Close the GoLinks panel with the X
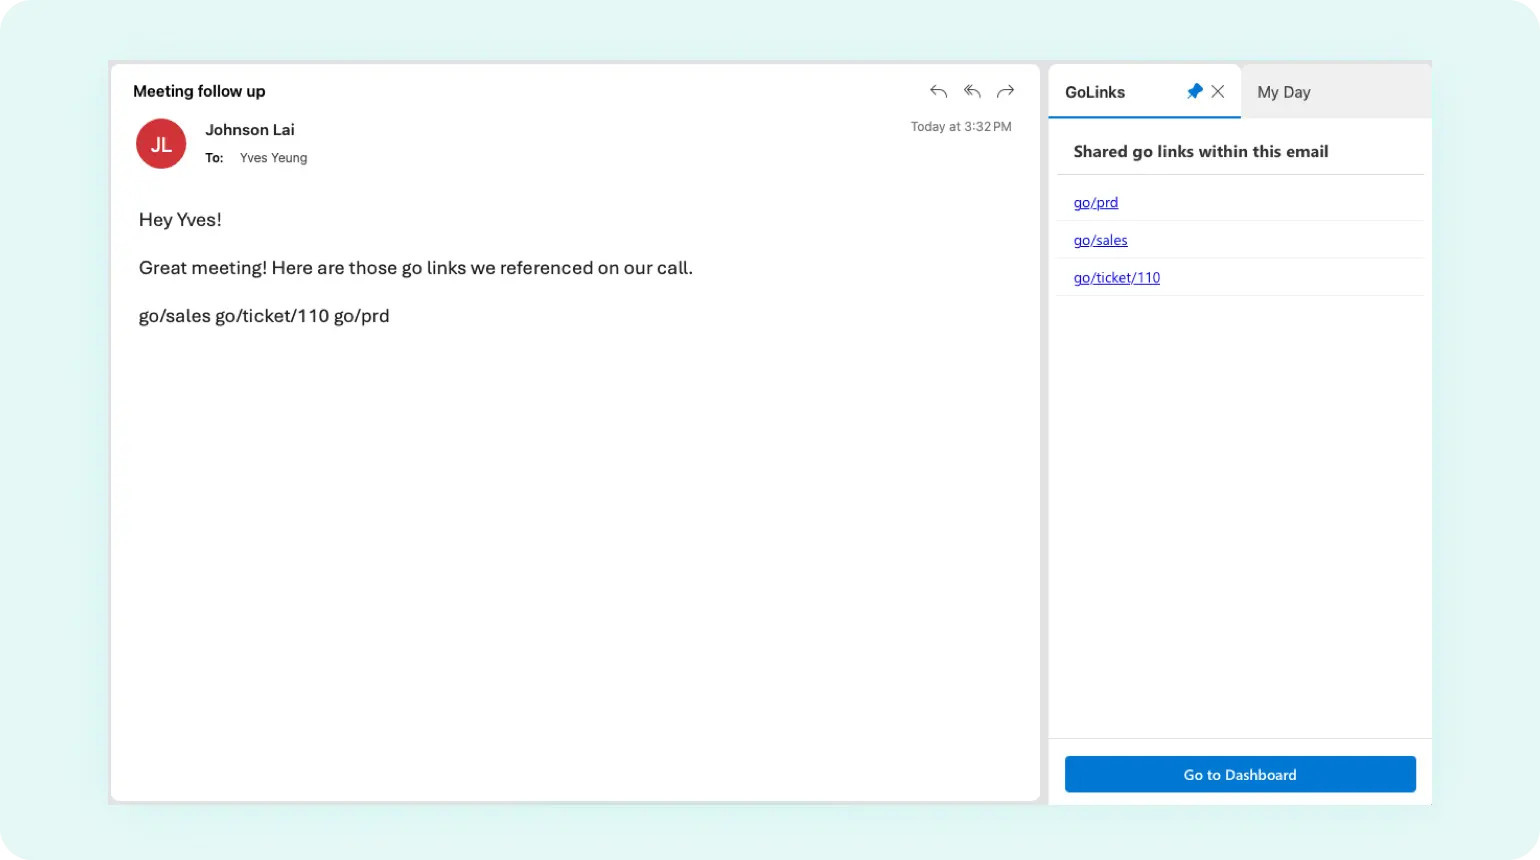Viewport: 1540px width, 860px height. 1219,91
